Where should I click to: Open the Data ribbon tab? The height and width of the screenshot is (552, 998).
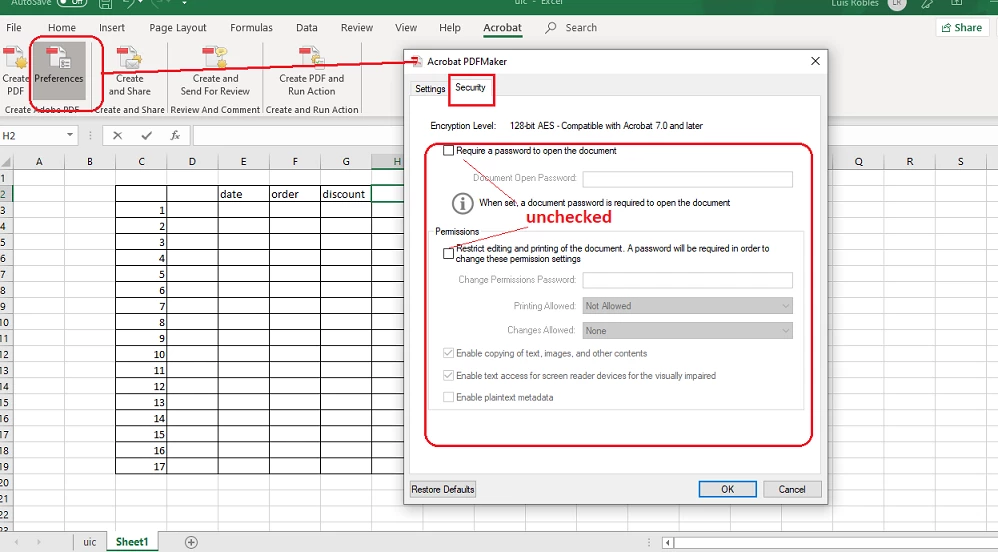point(307,27)
